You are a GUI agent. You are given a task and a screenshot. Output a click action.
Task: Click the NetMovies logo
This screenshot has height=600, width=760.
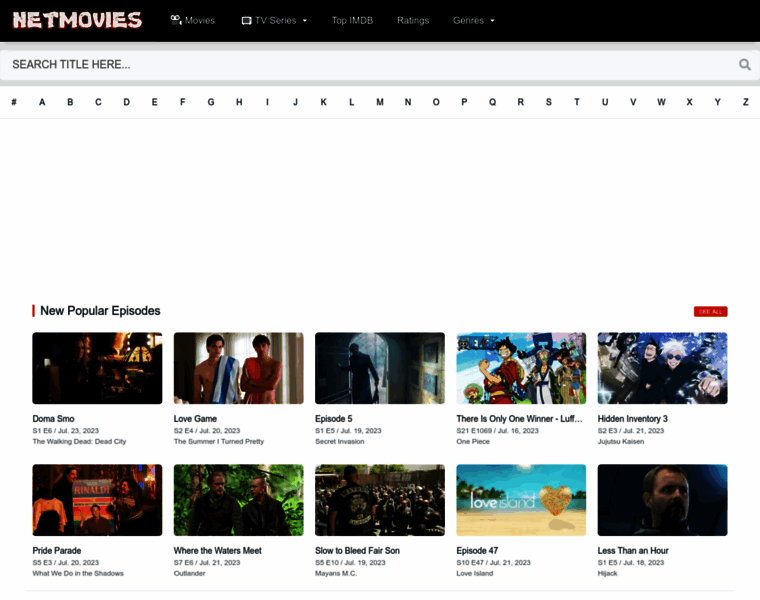(x=77, y=20)
